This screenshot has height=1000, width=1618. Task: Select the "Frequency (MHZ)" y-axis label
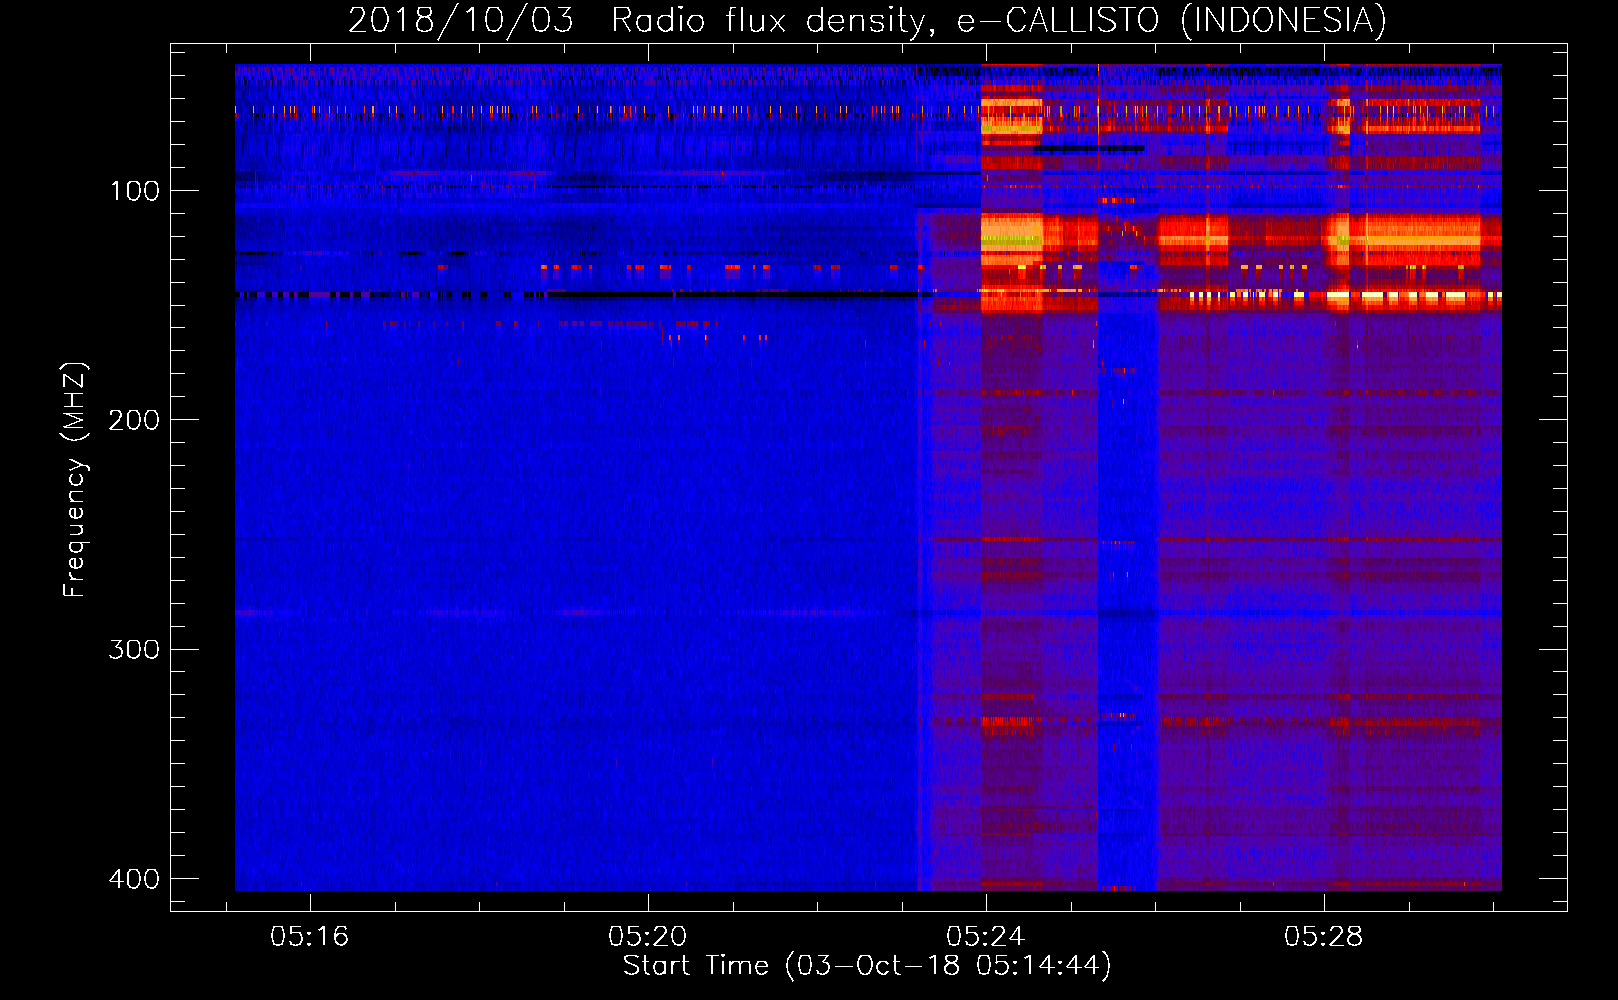(x=75, y=480)
